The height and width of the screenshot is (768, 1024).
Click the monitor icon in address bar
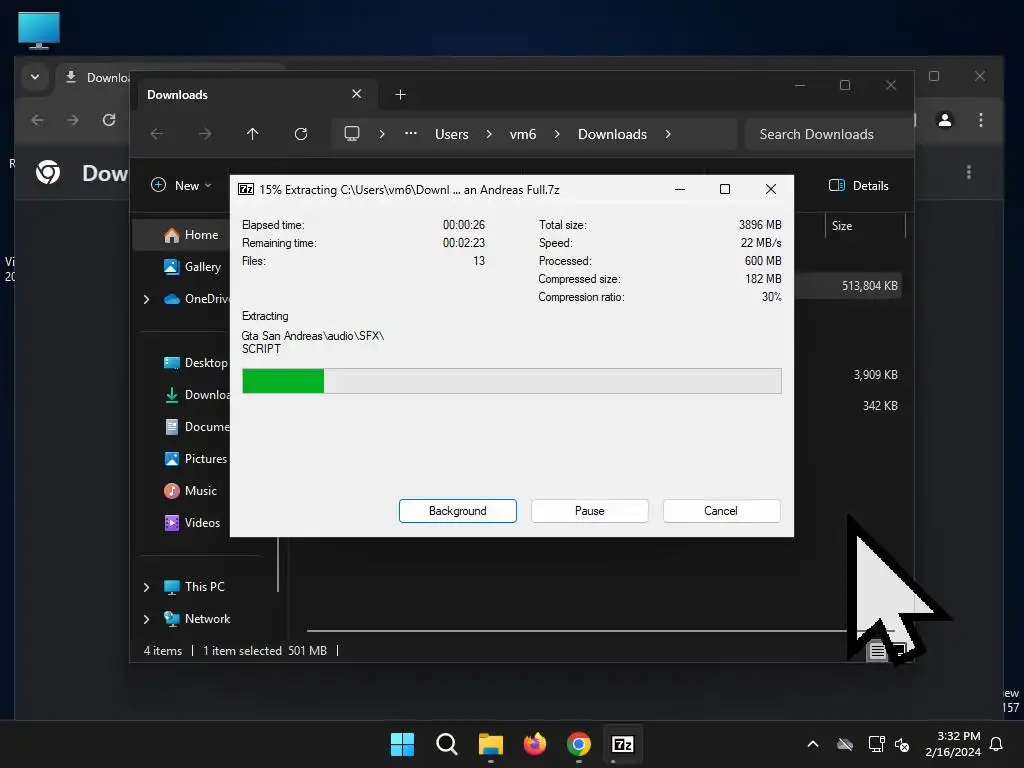tap(352, 134)
